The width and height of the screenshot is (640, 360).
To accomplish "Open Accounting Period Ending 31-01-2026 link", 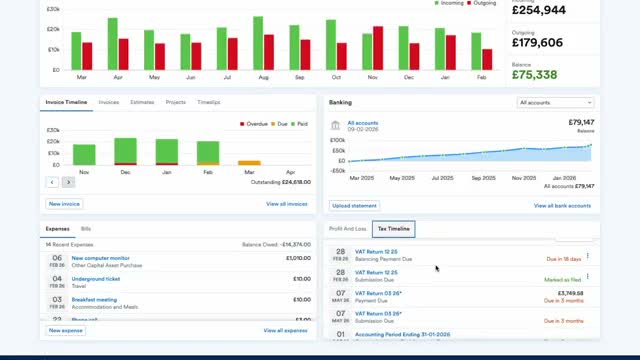I will point(402,334).
